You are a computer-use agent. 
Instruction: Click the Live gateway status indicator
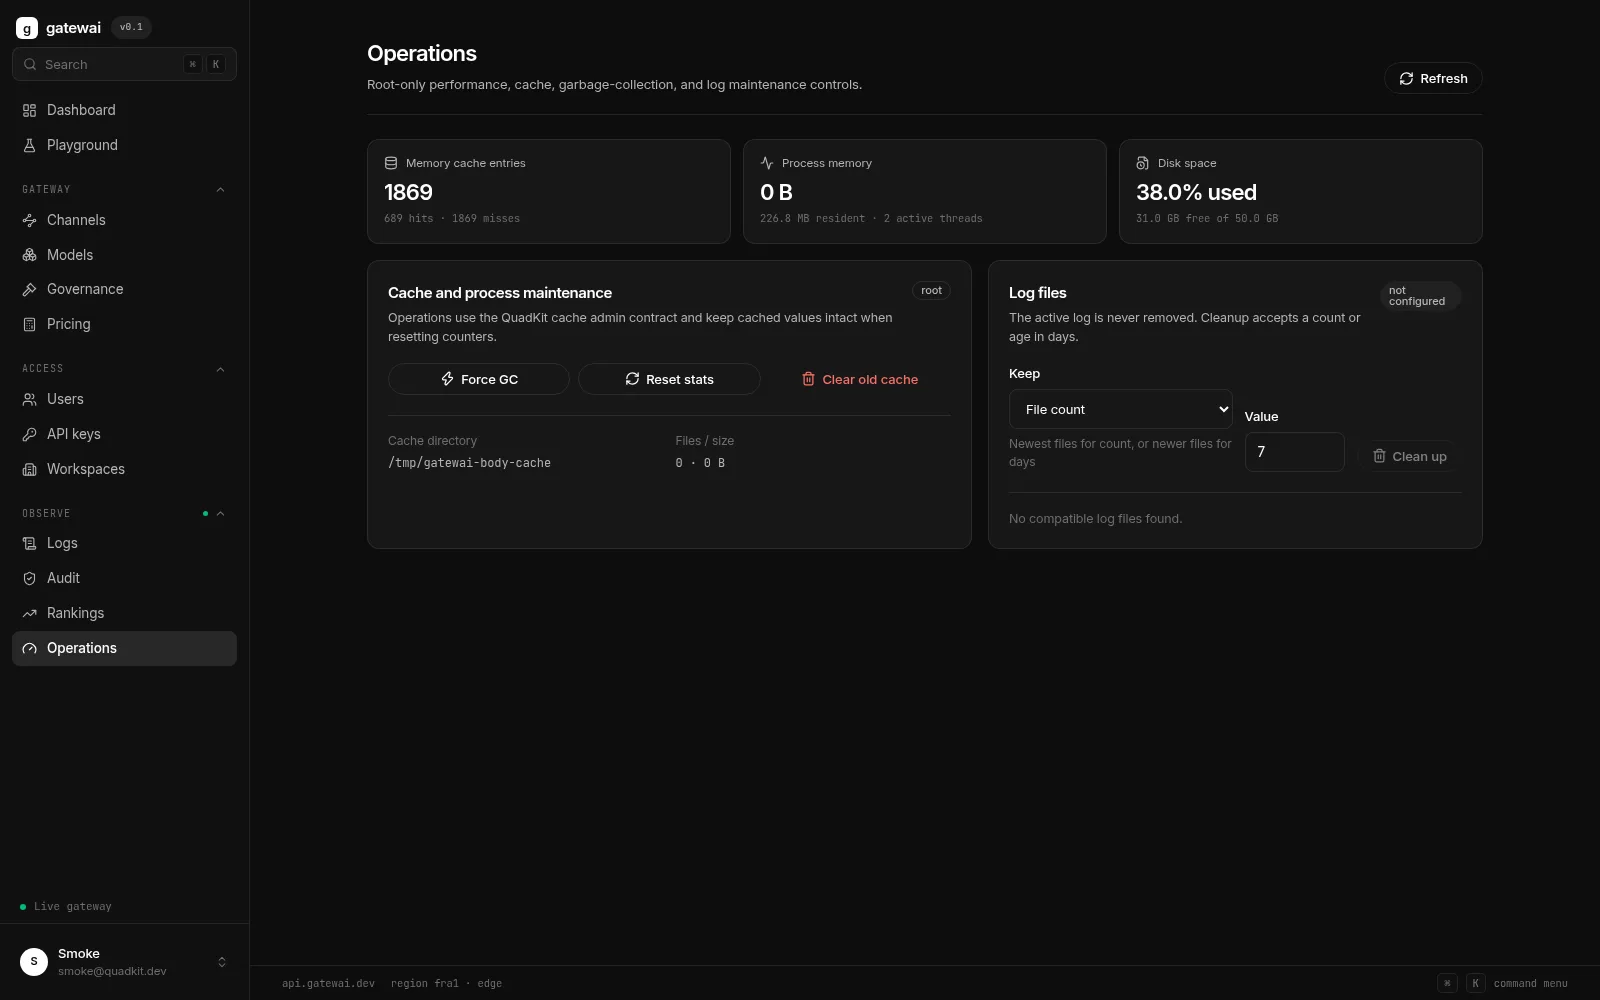pyautogui.click(x=66, y=907)
